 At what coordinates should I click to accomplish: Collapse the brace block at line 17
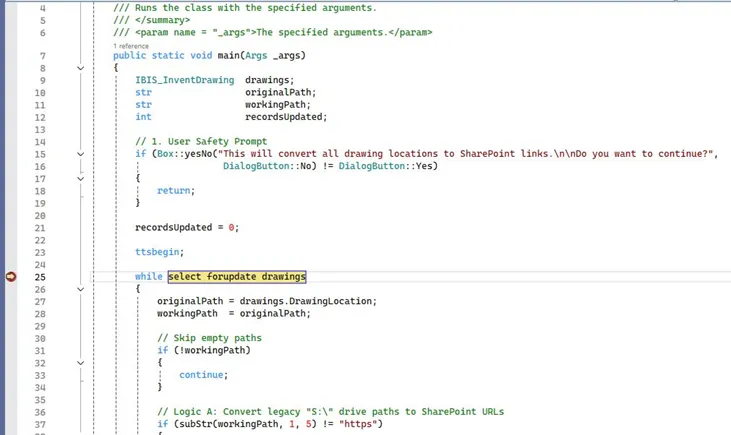pyautogui.click(x=80, y=179)
